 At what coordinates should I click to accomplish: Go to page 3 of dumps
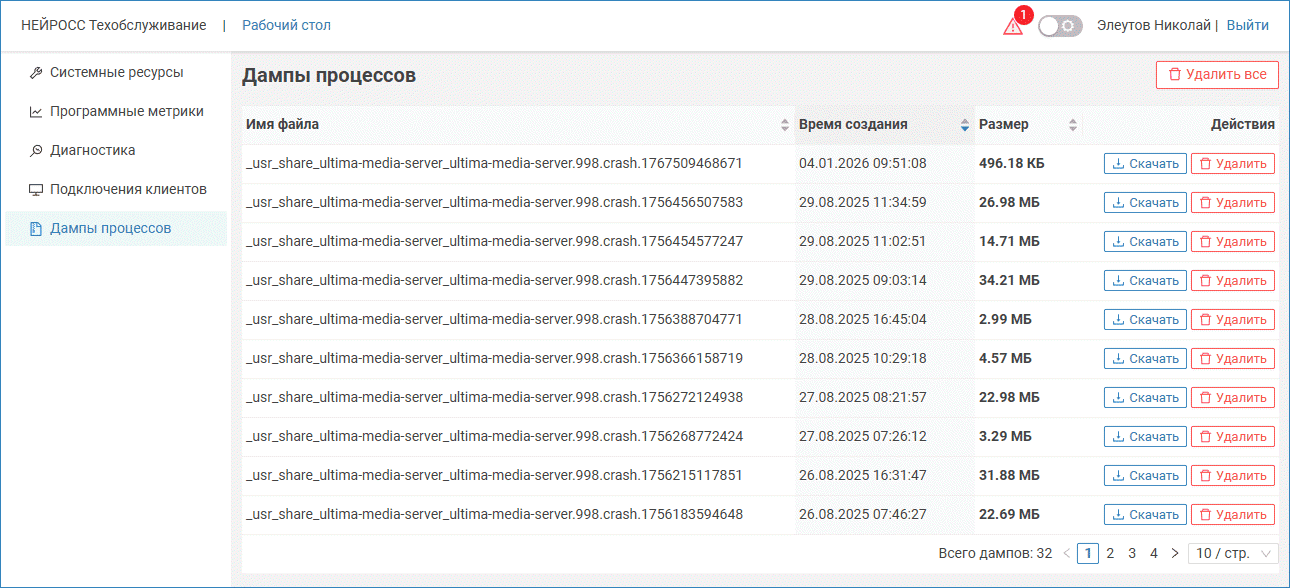1132,553
